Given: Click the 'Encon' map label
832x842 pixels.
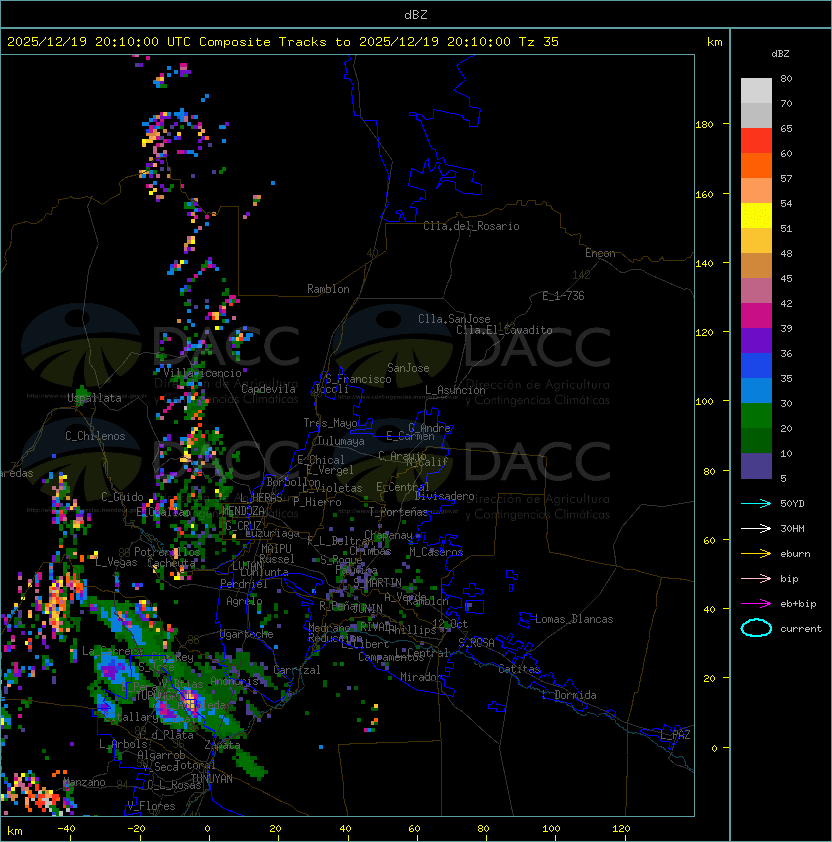Looking at the screenshot, I should 600,253.
